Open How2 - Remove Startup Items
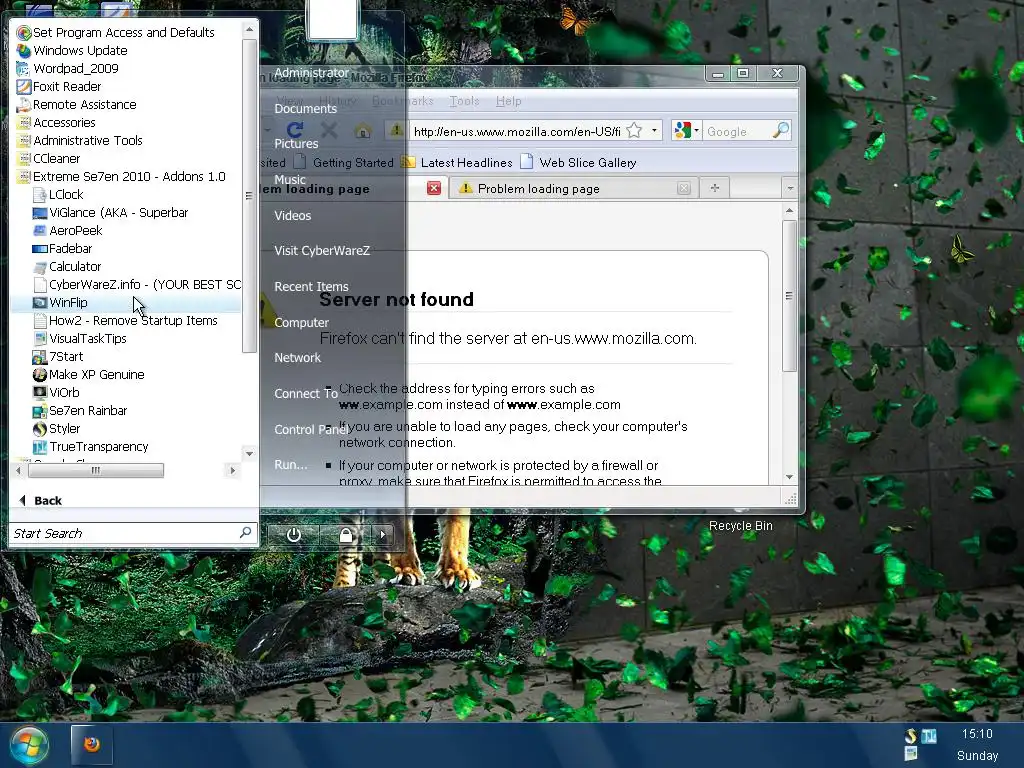1024x768 pixels. [x=133, y=320]
